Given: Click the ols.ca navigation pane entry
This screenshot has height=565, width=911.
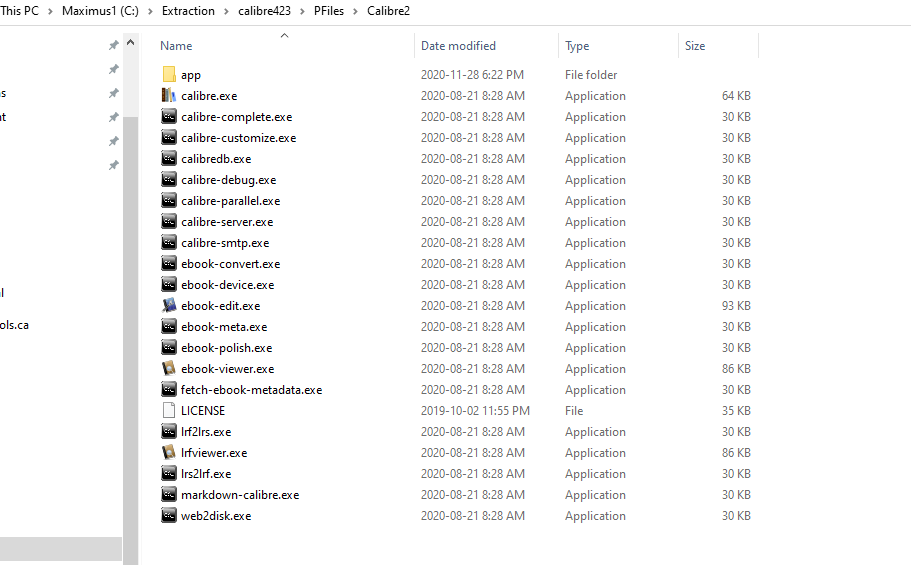Looking at the screenshot, I should tap(15, 325).
